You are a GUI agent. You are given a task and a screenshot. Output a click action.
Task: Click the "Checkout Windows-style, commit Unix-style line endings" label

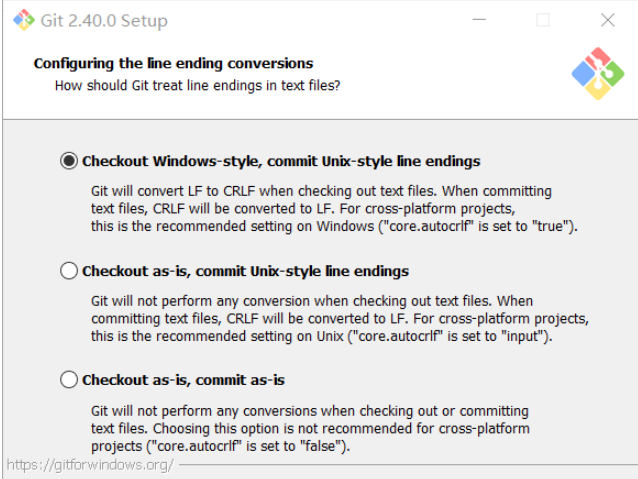coord(281,161)
